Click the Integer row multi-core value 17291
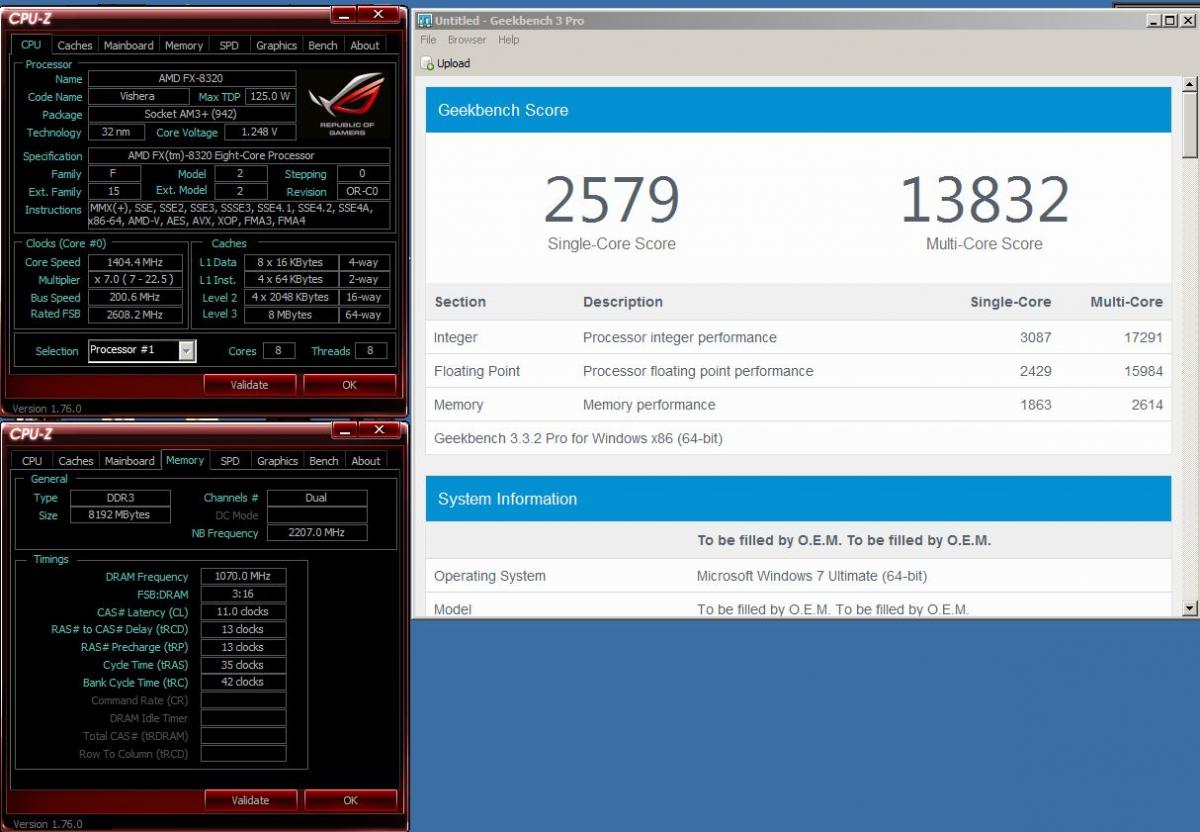Screen dimensions: 1200x832 1143,337
